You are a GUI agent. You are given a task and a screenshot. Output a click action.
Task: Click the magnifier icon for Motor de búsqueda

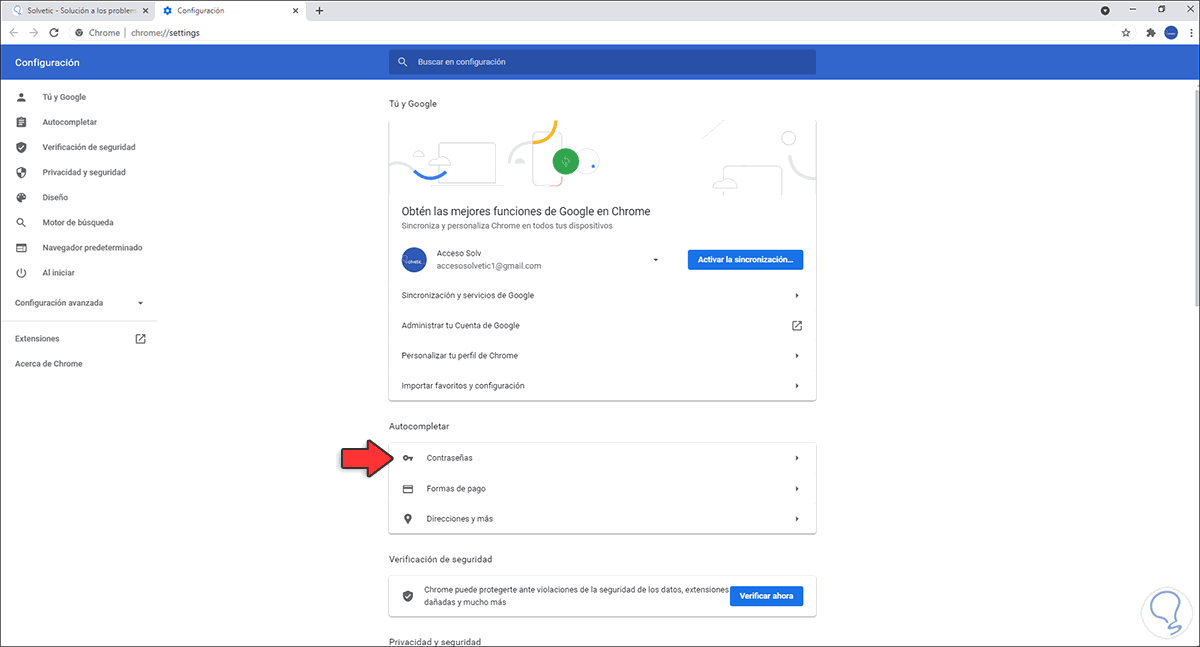21,222
